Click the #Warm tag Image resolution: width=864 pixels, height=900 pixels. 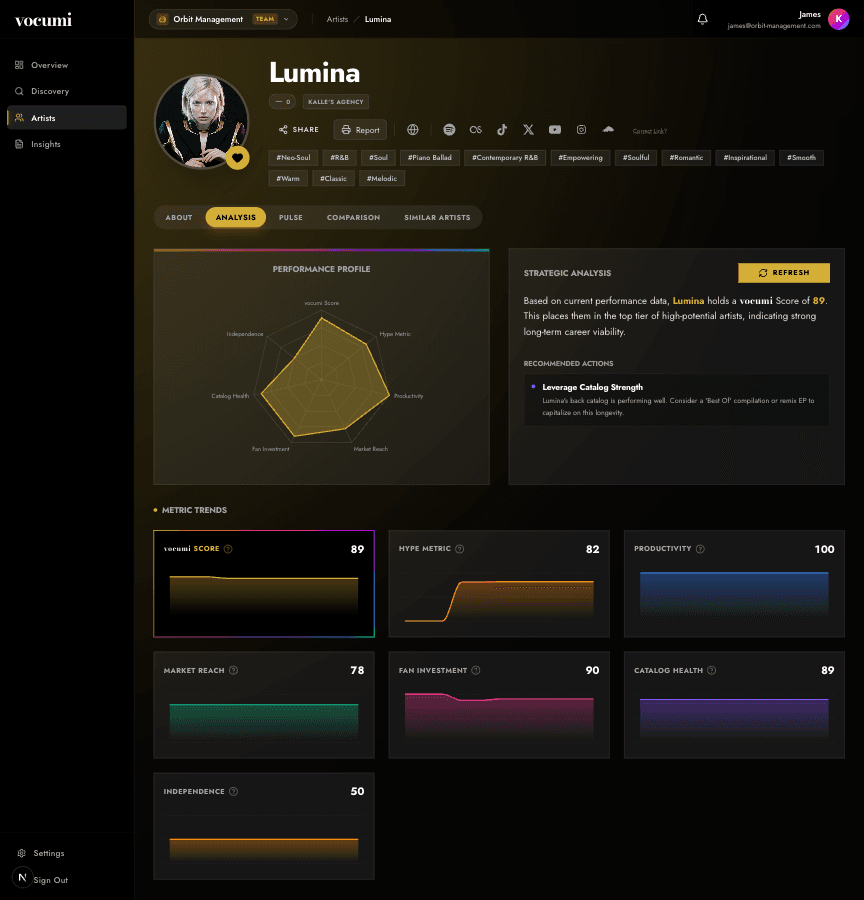pyautogui.click(x=288, y=179)
